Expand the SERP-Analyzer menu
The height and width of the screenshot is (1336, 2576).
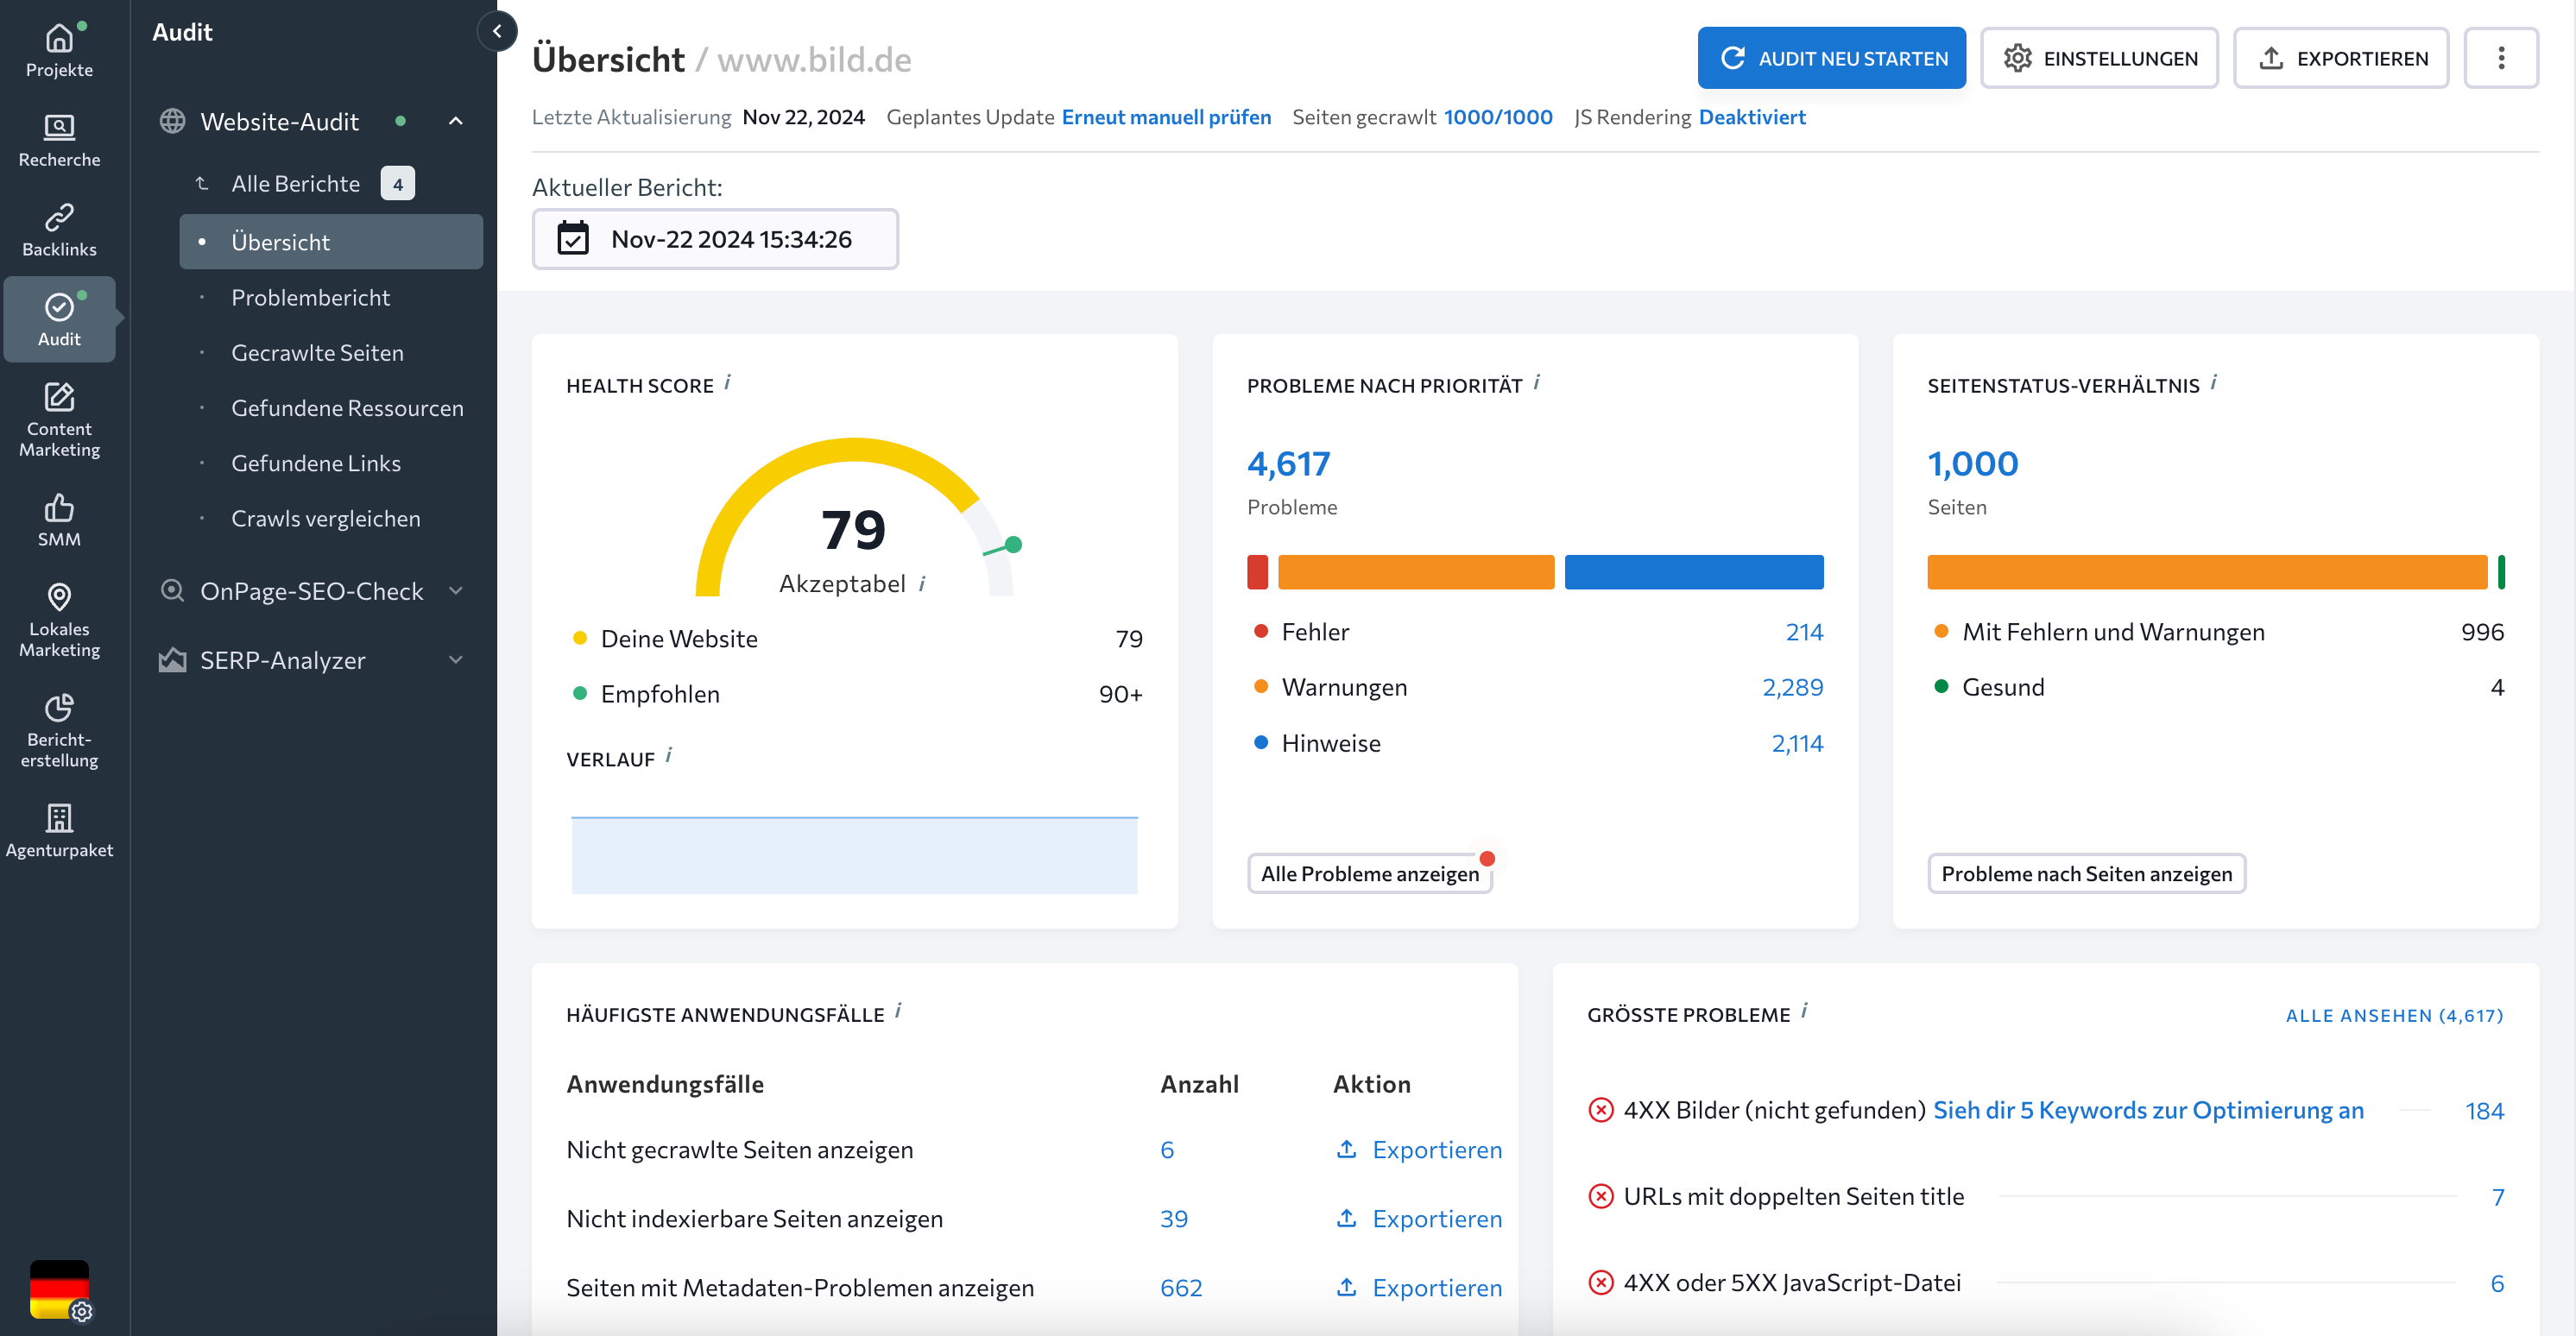point(455,660)
